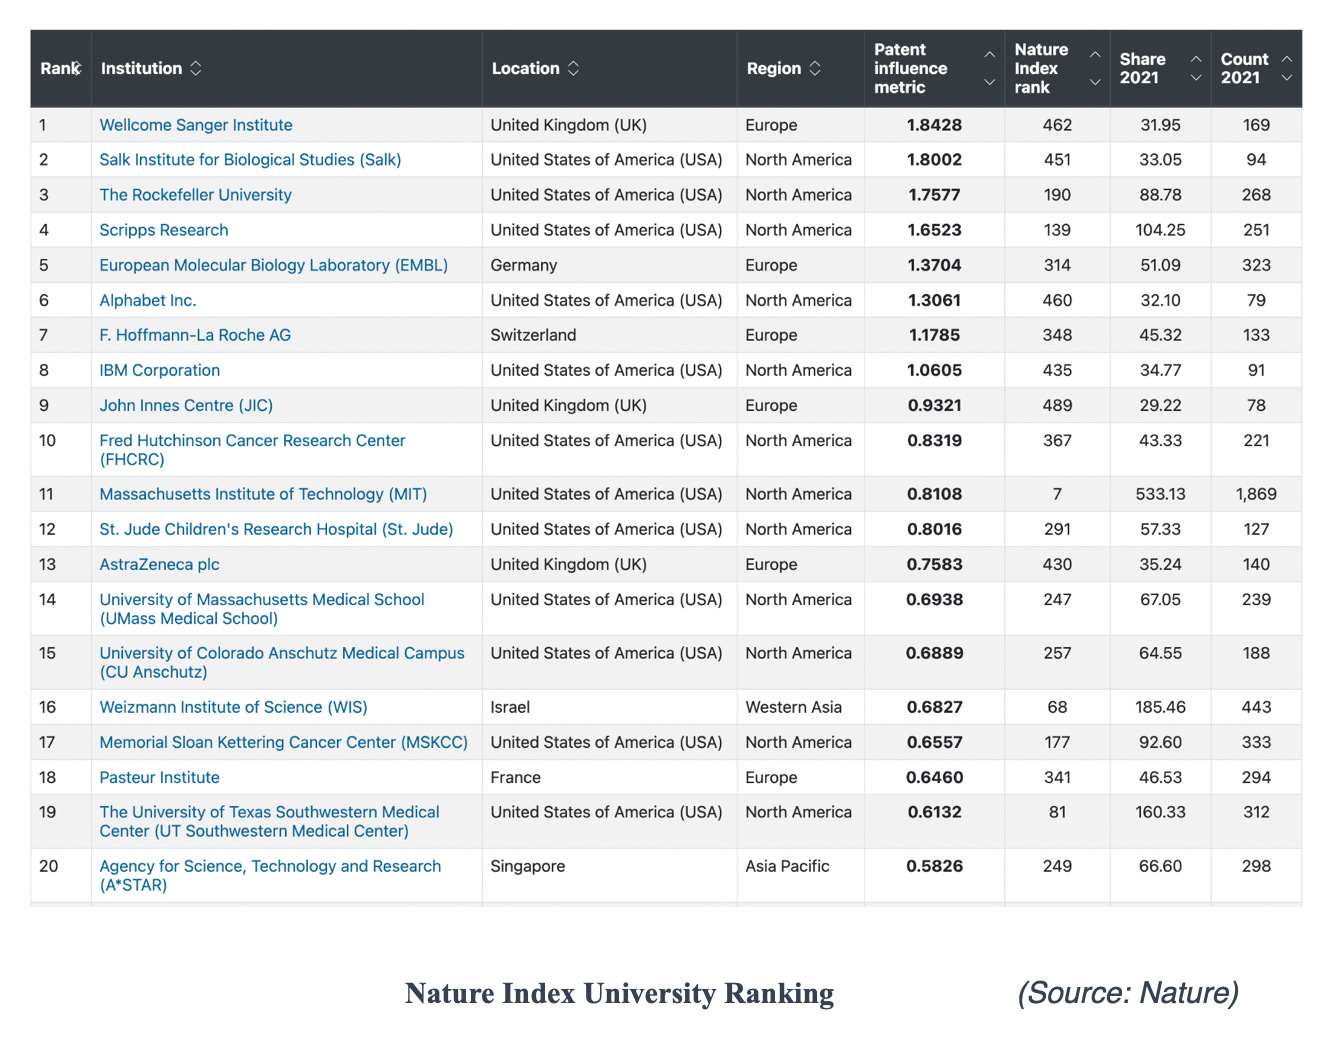Open Weizmann Institute of Science link

click(233, 707)
